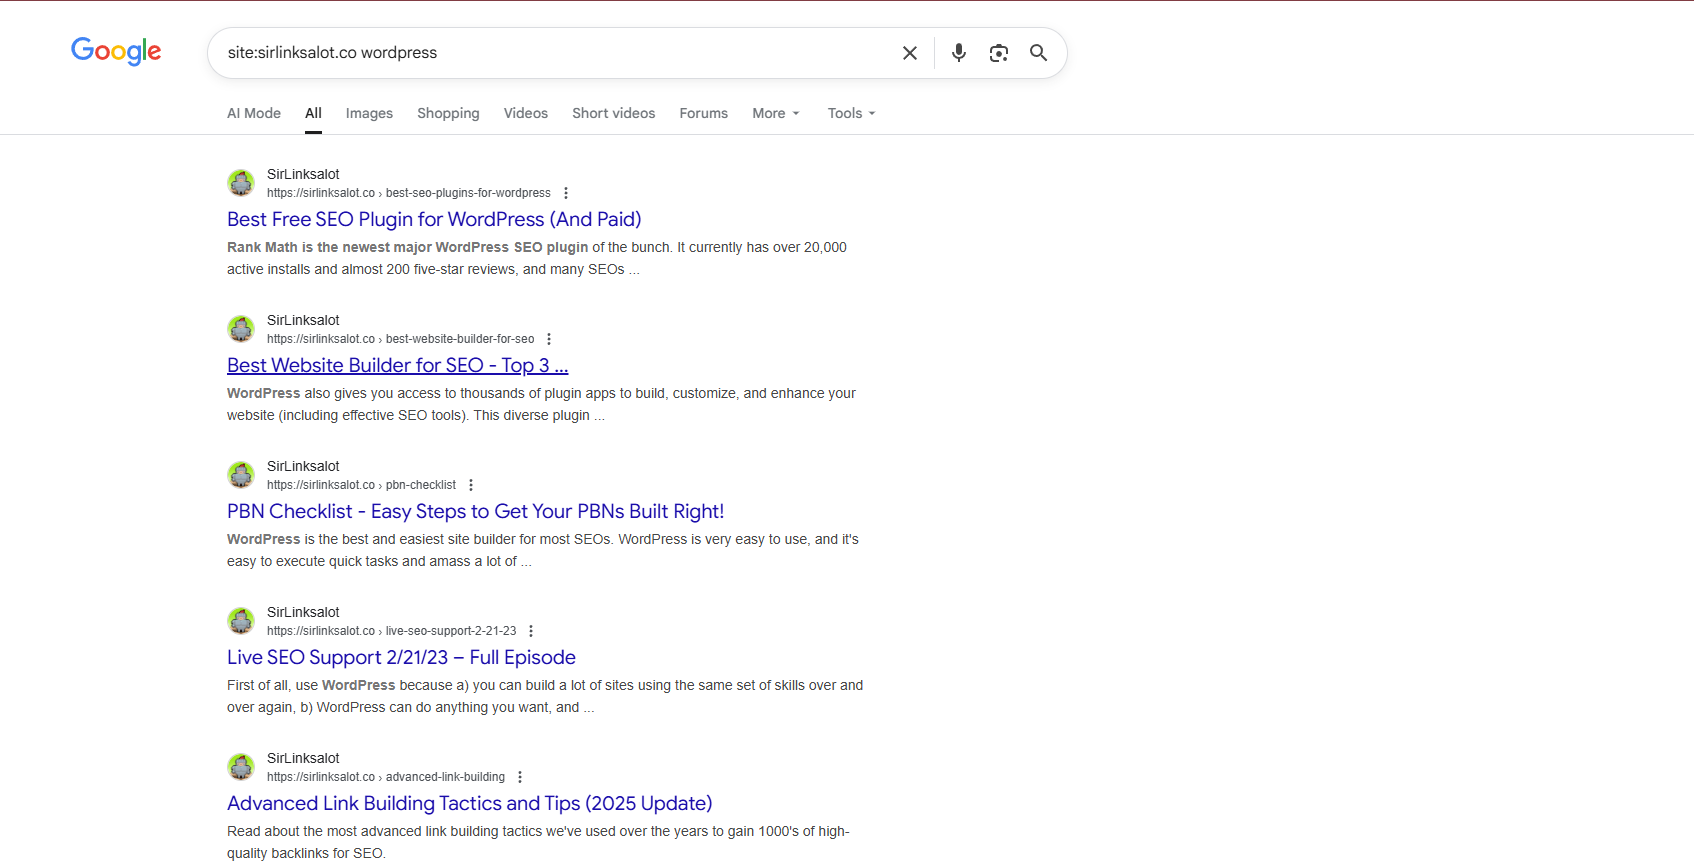Image resolution: width=1694 pixels, height=866 pixels.
Task: Click SirLinksalot favicon beside Advanced Link Building result
Action: click(x=241, y=767)
